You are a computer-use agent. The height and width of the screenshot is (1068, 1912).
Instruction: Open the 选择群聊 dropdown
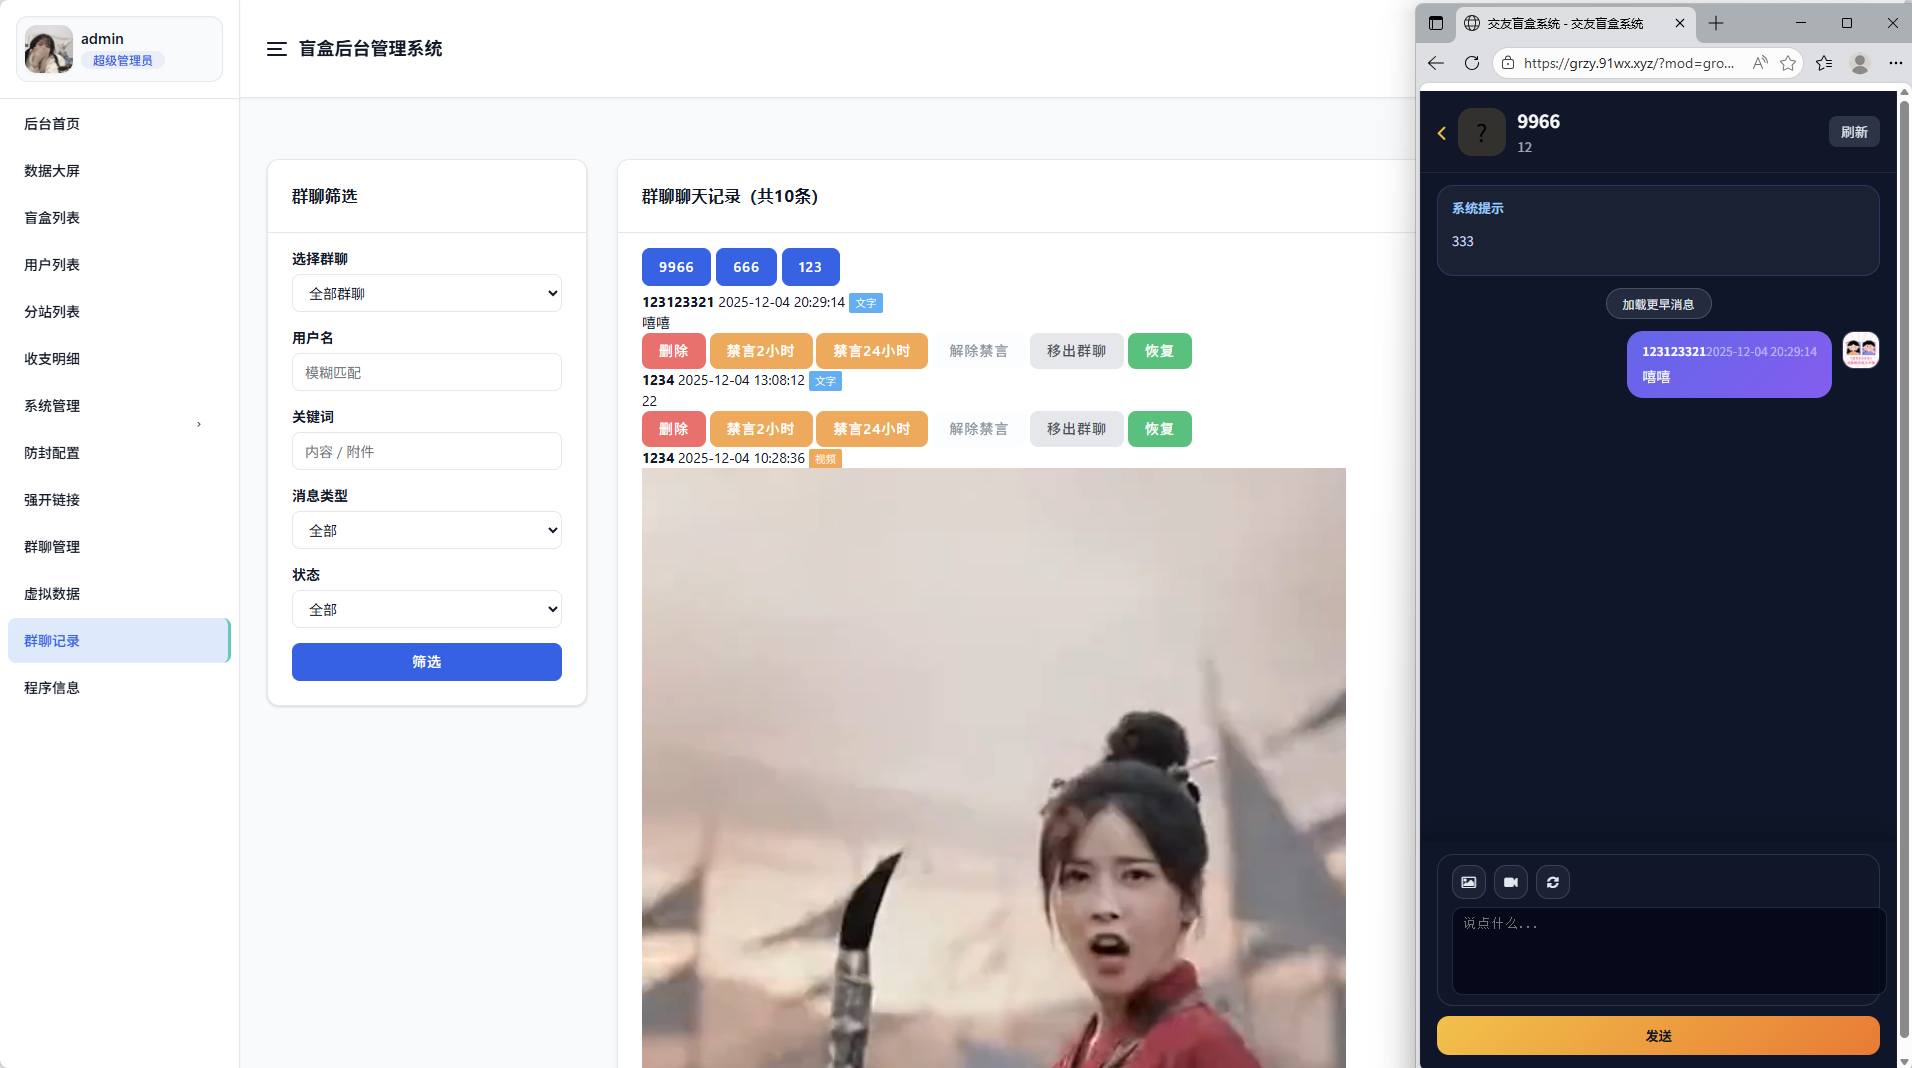pyautogui.click(x=426, y=293)
